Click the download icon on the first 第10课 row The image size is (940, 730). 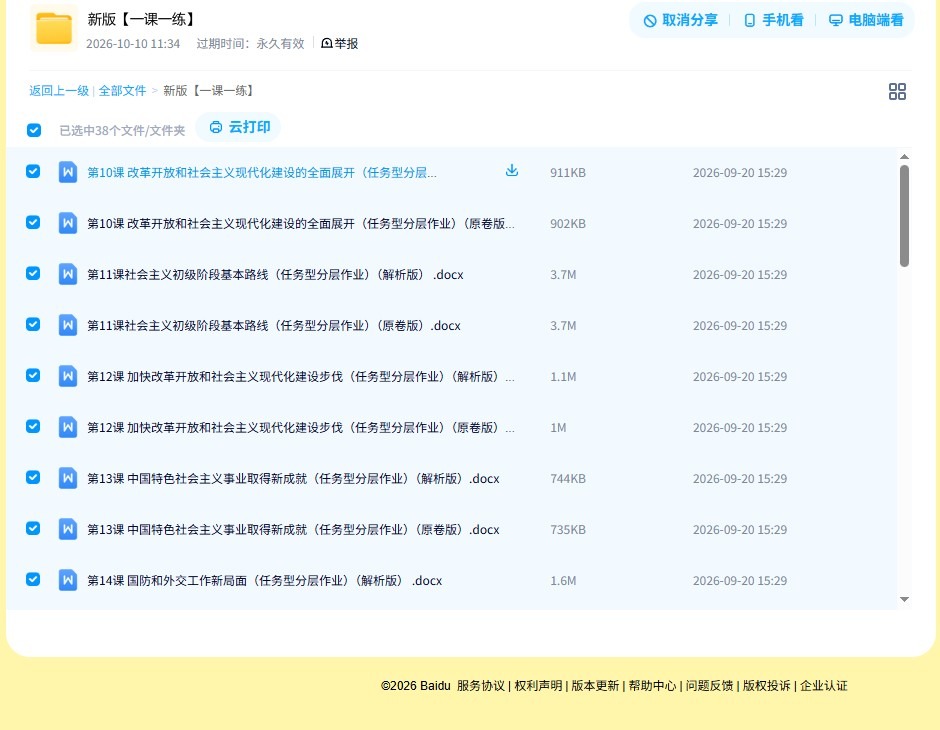[x=511, y=170]
